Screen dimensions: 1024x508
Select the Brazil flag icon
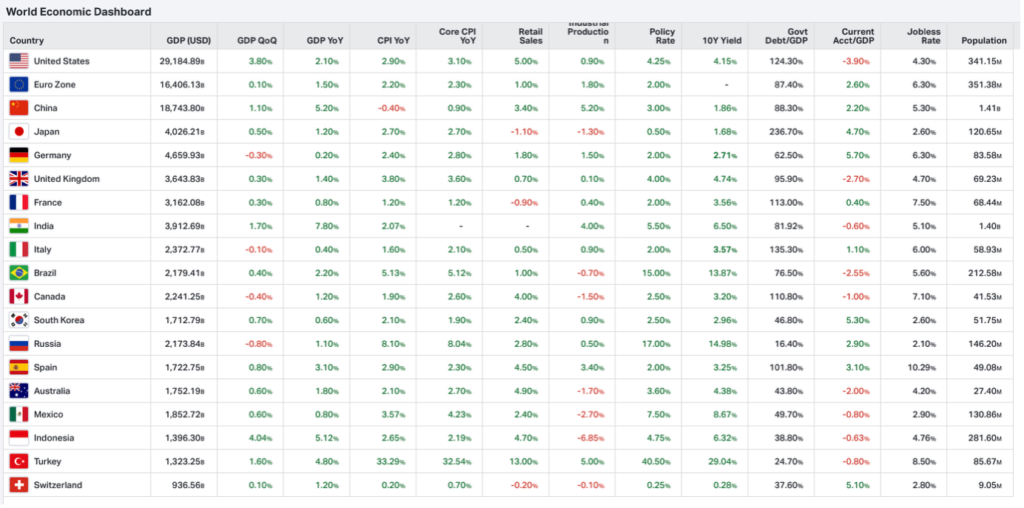(19, 273)
